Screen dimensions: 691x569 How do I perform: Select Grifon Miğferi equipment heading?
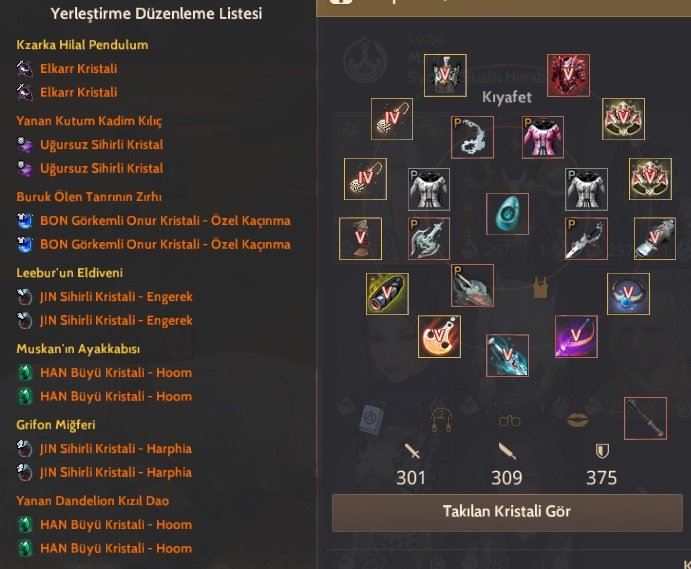56,425
